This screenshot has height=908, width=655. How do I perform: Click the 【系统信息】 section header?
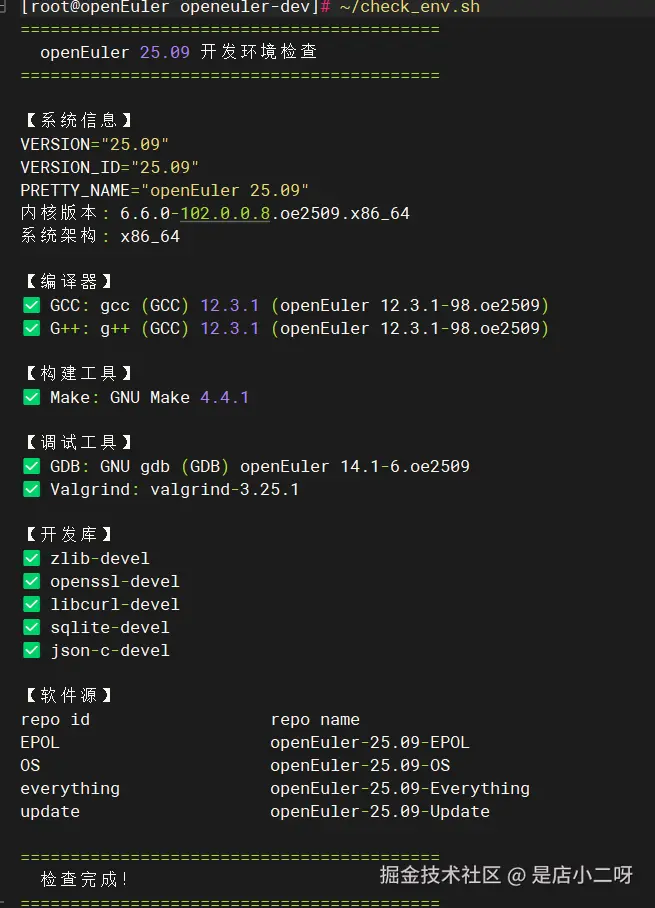point(77,121)
